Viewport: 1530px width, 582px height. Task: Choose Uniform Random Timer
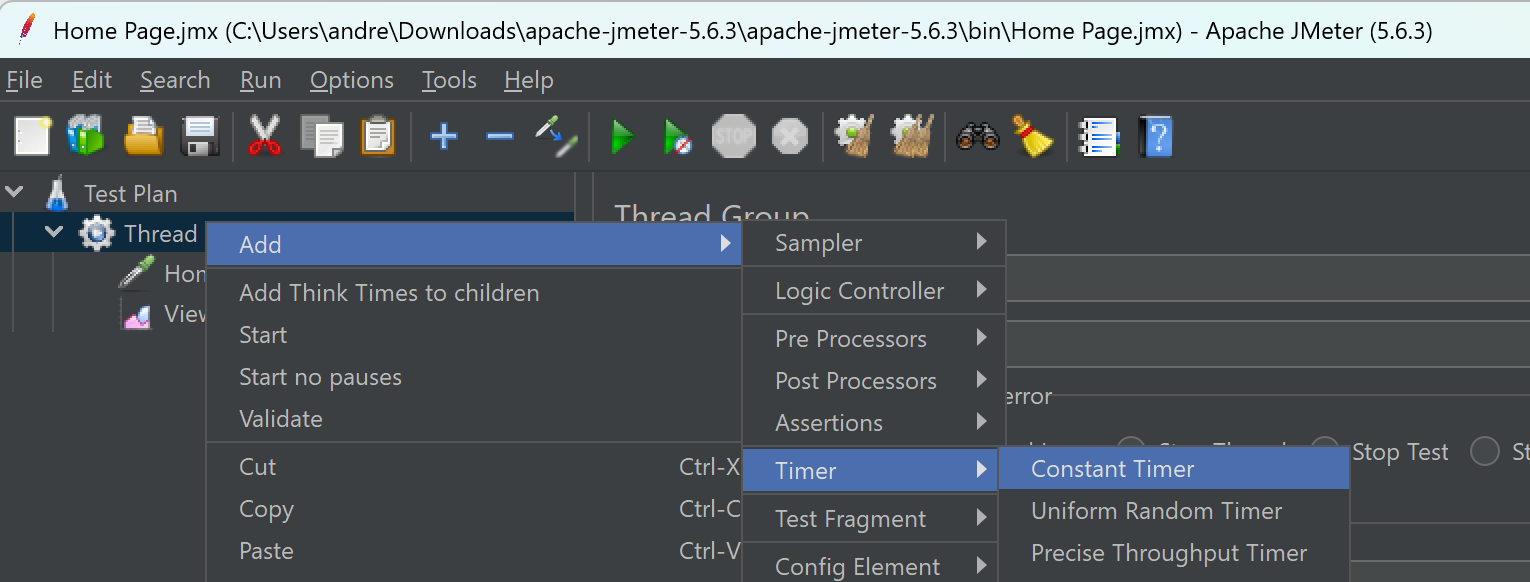(1174, 510)
